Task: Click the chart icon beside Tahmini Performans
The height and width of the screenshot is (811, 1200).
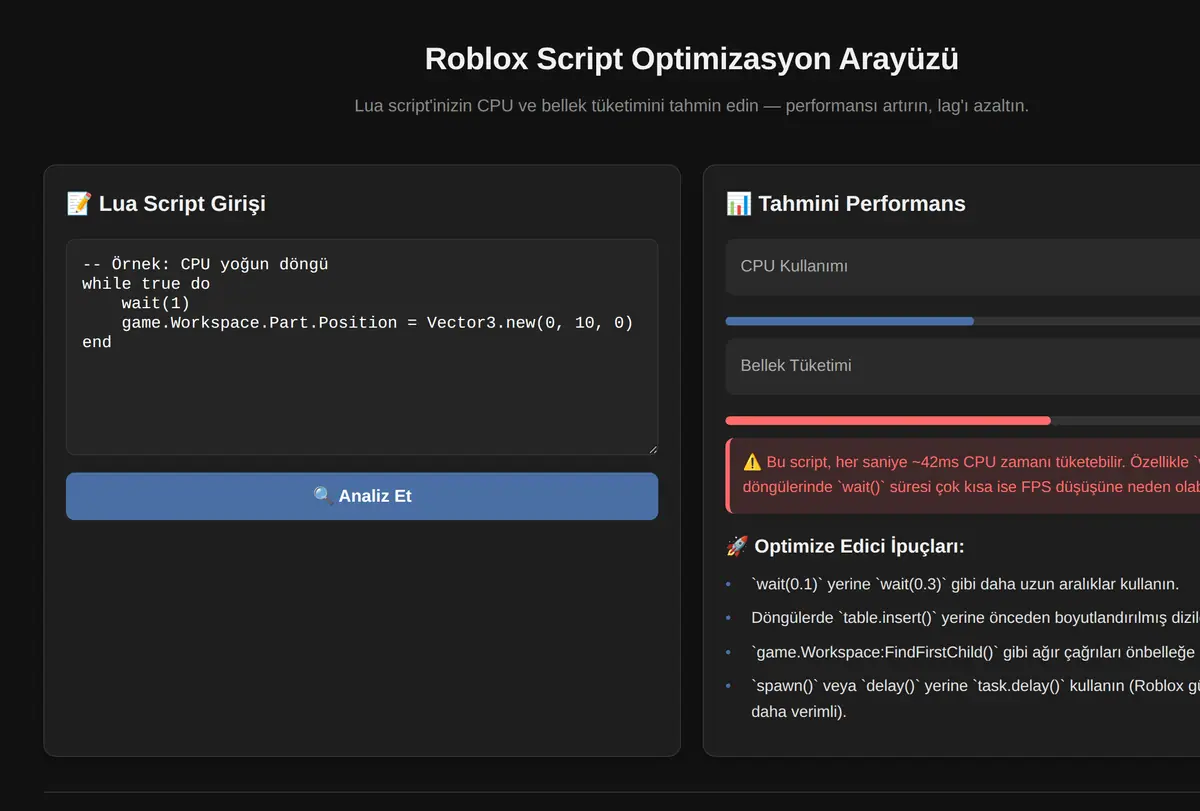Action: 739,204
